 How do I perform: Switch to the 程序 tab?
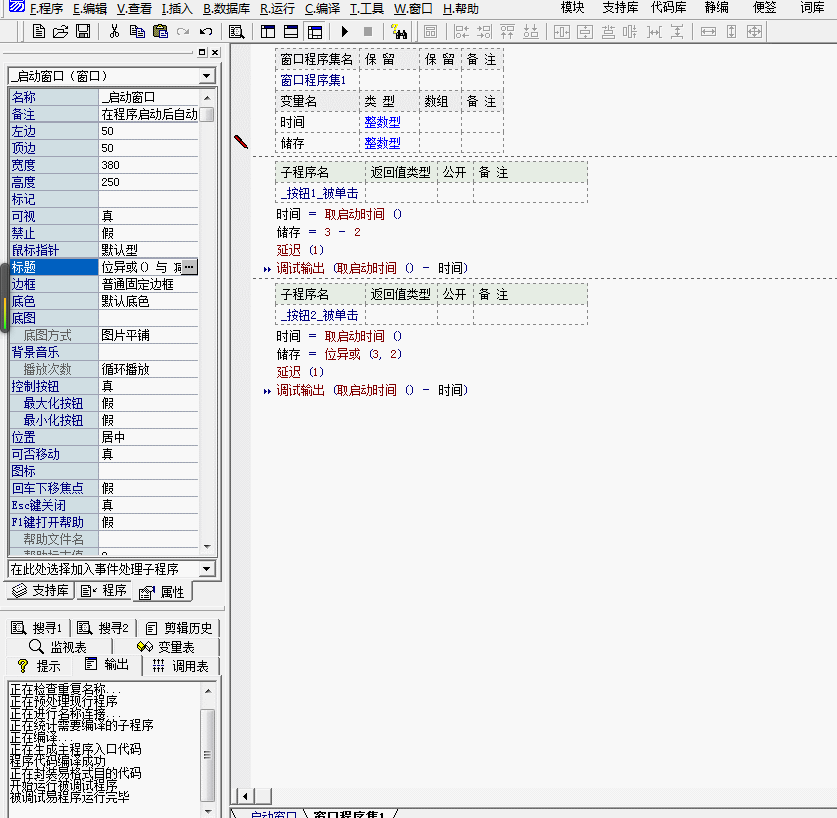pyautogui.click(x=104, y=591)
